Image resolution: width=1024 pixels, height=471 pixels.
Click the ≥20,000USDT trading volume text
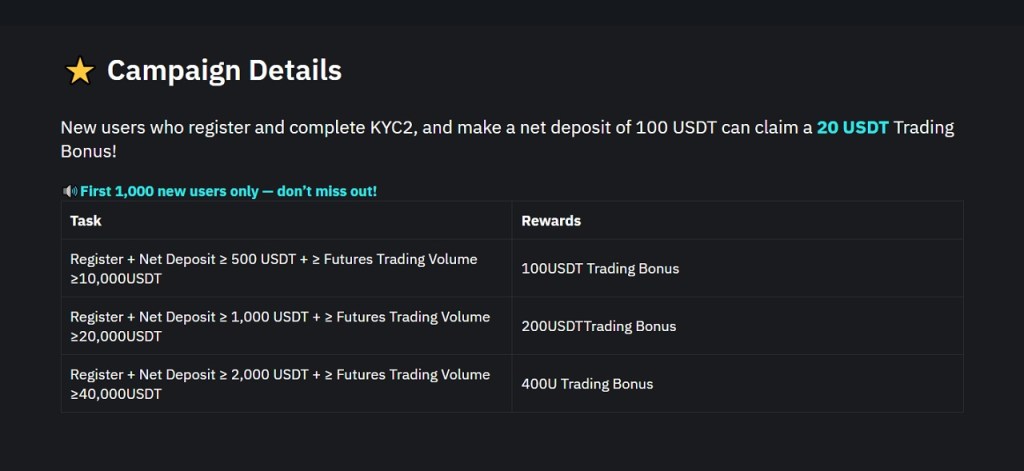115,336
